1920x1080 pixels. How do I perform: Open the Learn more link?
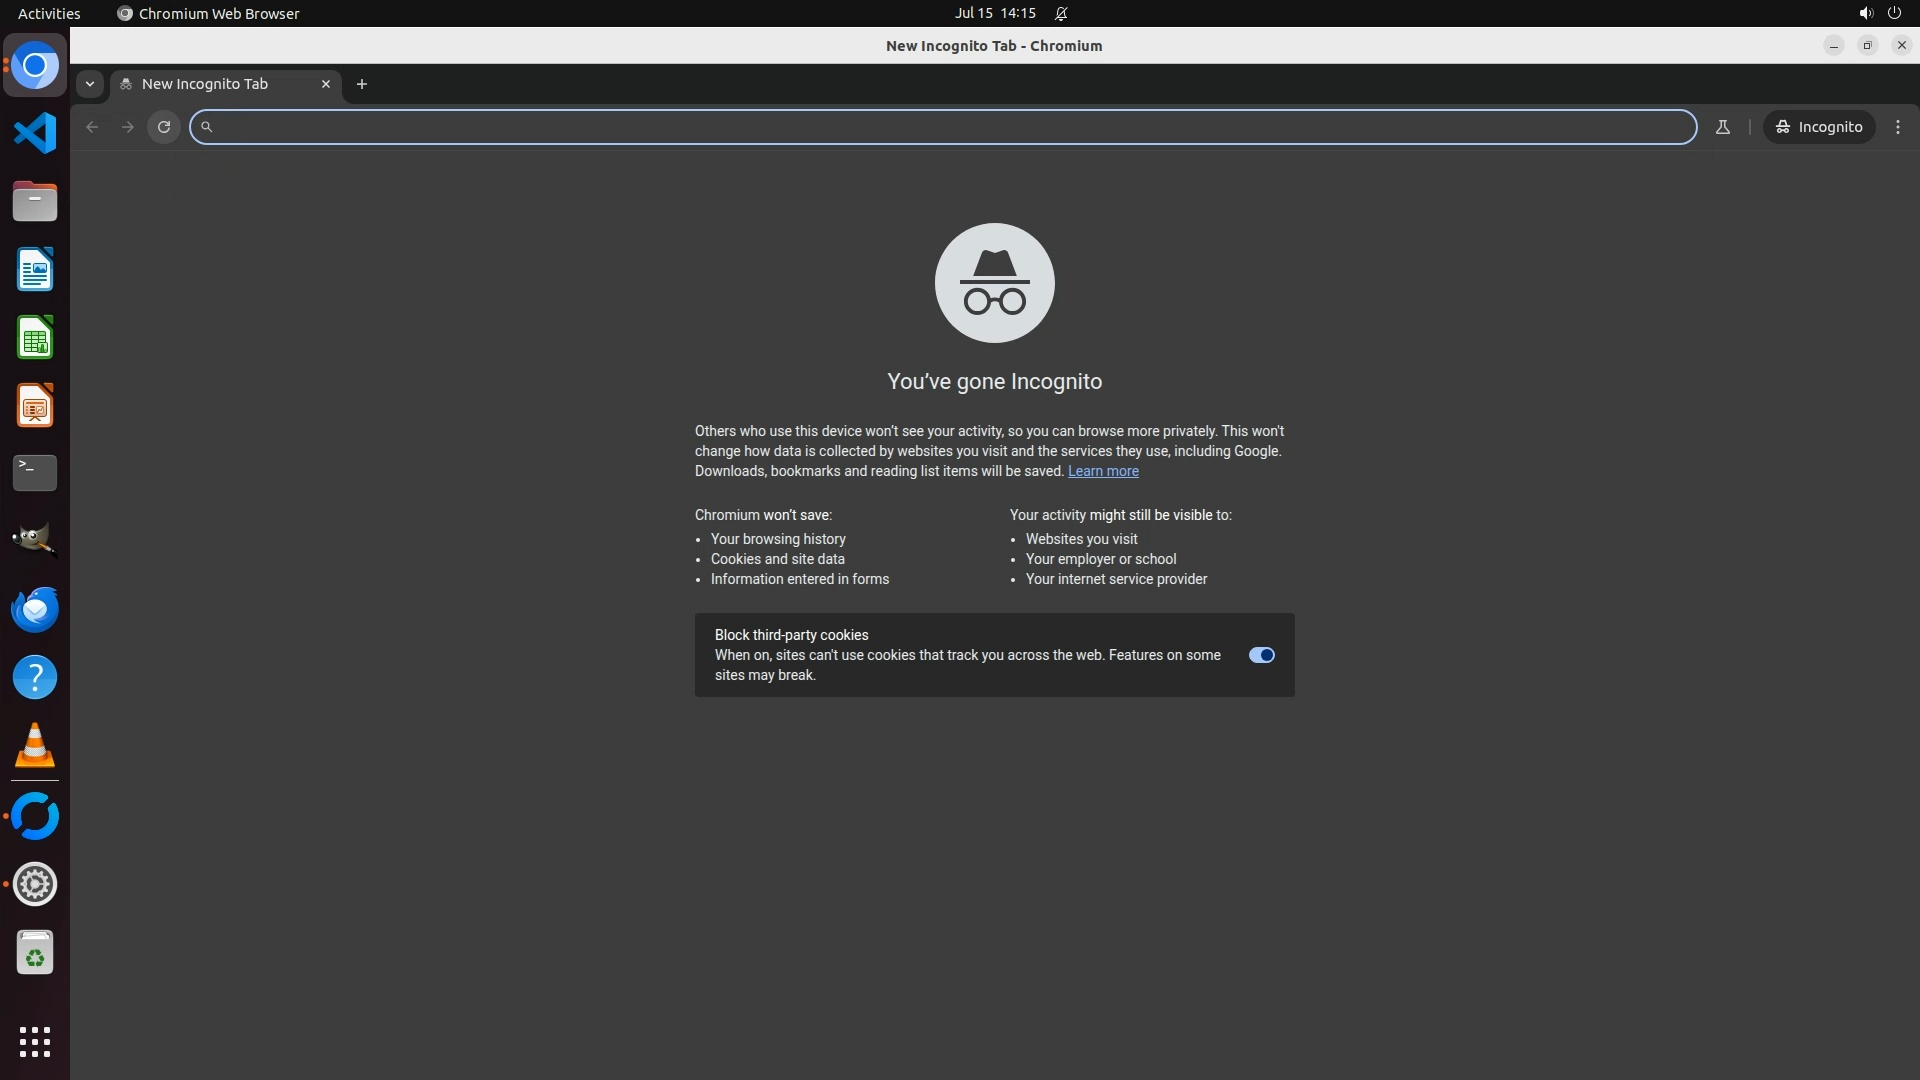[1102, 471]
